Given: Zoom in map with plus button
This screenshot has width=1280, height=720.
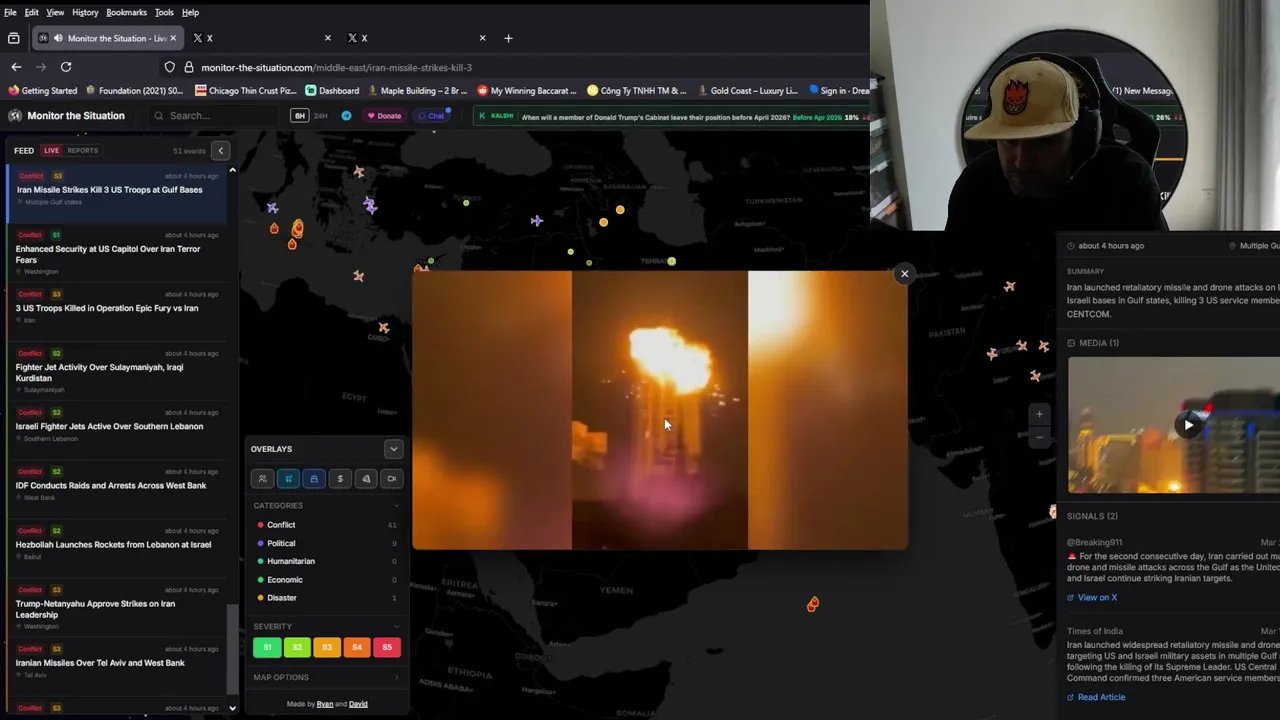Looking at the screenshot, I should pyautogui.click(x=1039, y=414).
